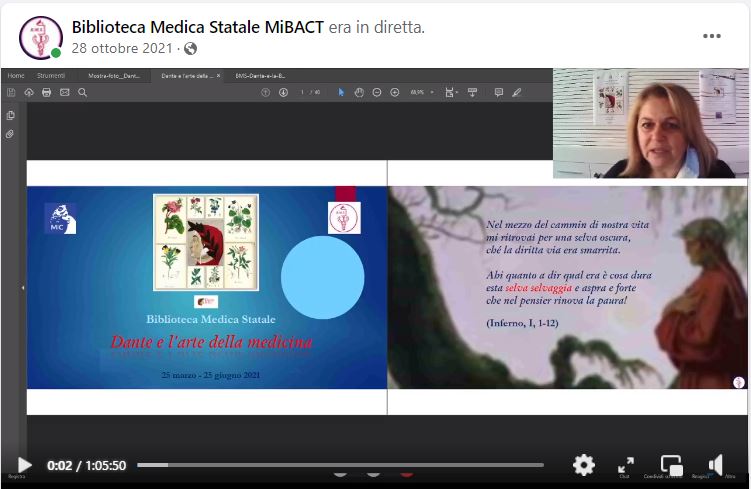
Task: Click the search magnifier in PDF toolbar
Action: tap(83, 92)
